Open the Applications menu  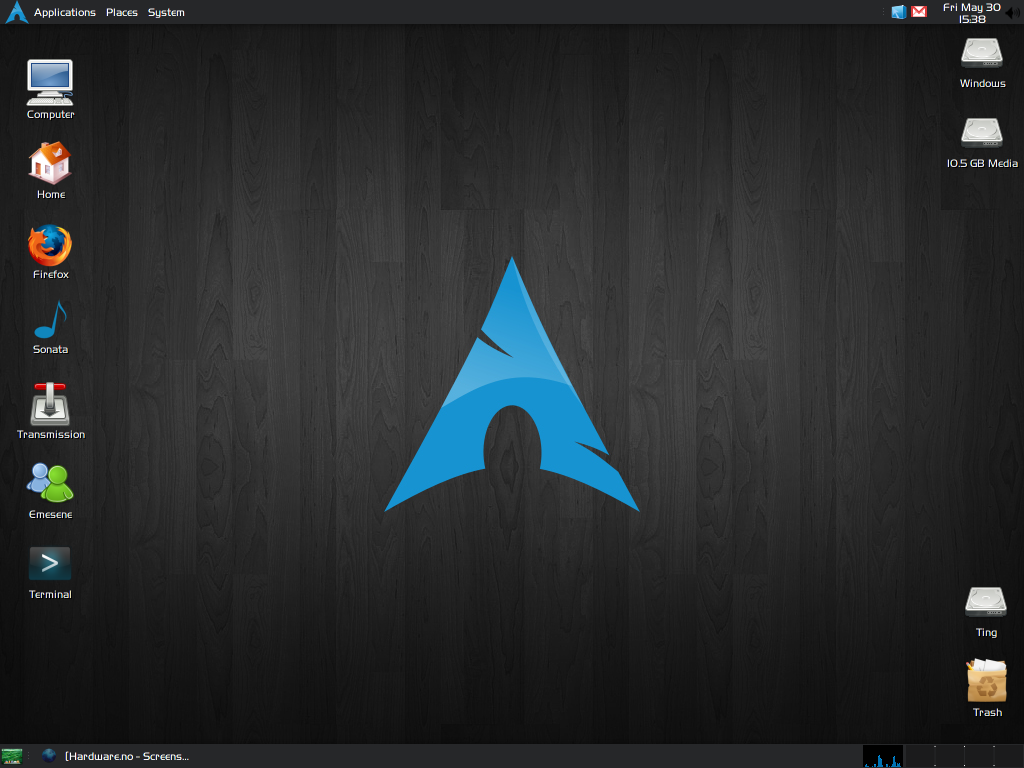[65, 12]
